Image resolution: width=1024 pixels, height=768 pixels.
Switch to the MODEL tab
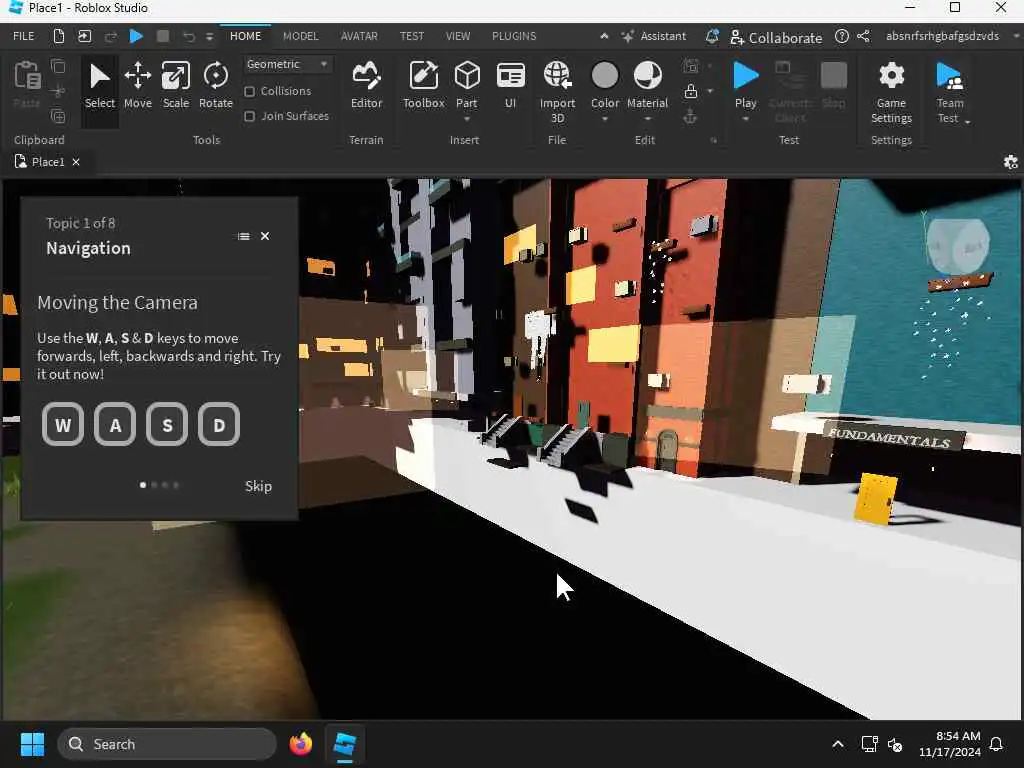click(x=300, y=36)
